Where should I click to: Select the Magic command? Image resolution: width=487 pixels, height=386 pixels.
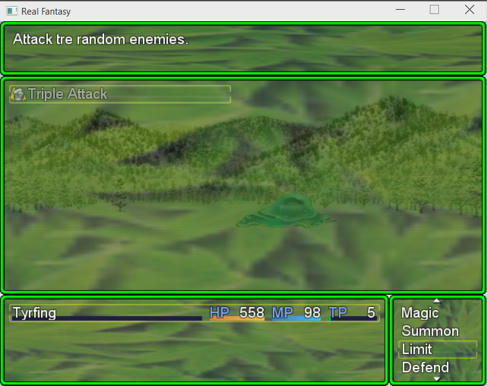(x=420, y=313)
